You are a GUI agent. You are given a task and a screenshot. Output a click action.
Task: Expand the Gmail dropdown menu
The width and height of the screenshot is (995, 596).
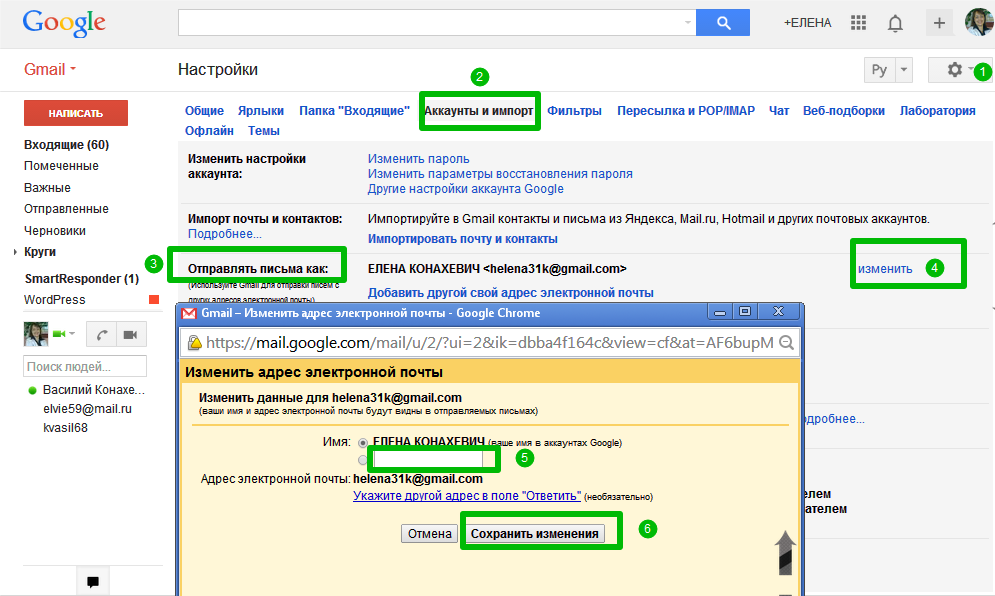click(51, 70)
